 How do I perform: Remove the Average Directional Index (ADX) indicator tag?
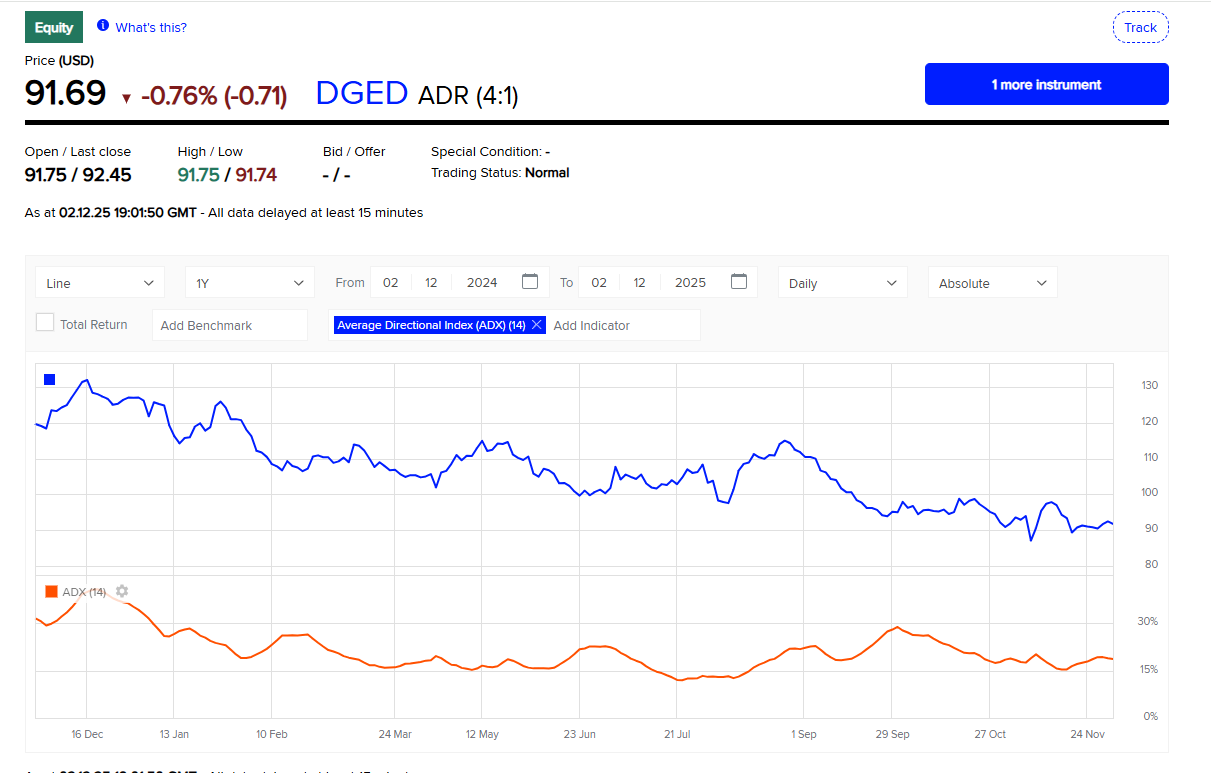pos(537,325)
